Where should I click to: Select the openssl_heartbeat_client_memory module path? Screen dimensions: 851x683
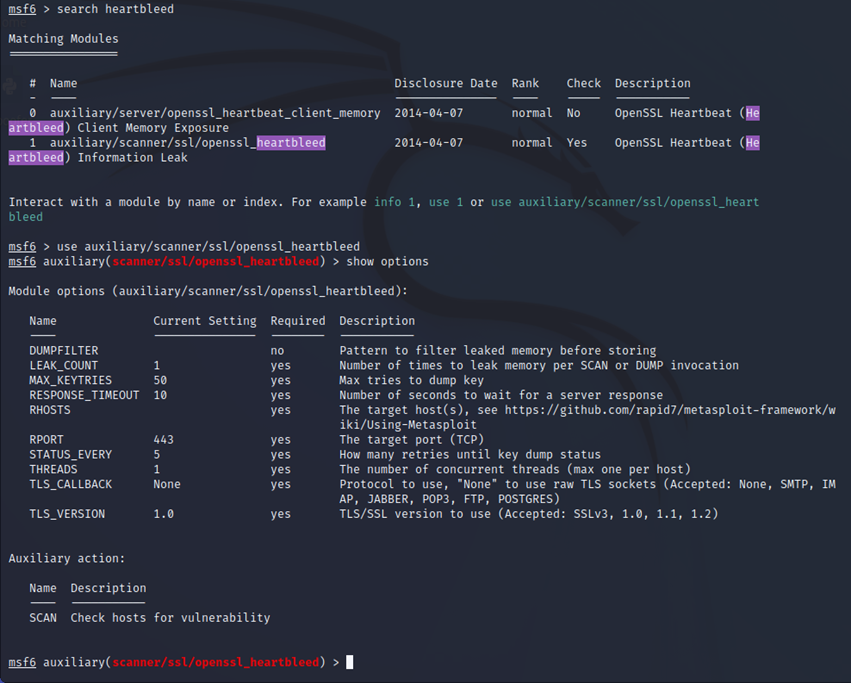(x=215, y=113)
